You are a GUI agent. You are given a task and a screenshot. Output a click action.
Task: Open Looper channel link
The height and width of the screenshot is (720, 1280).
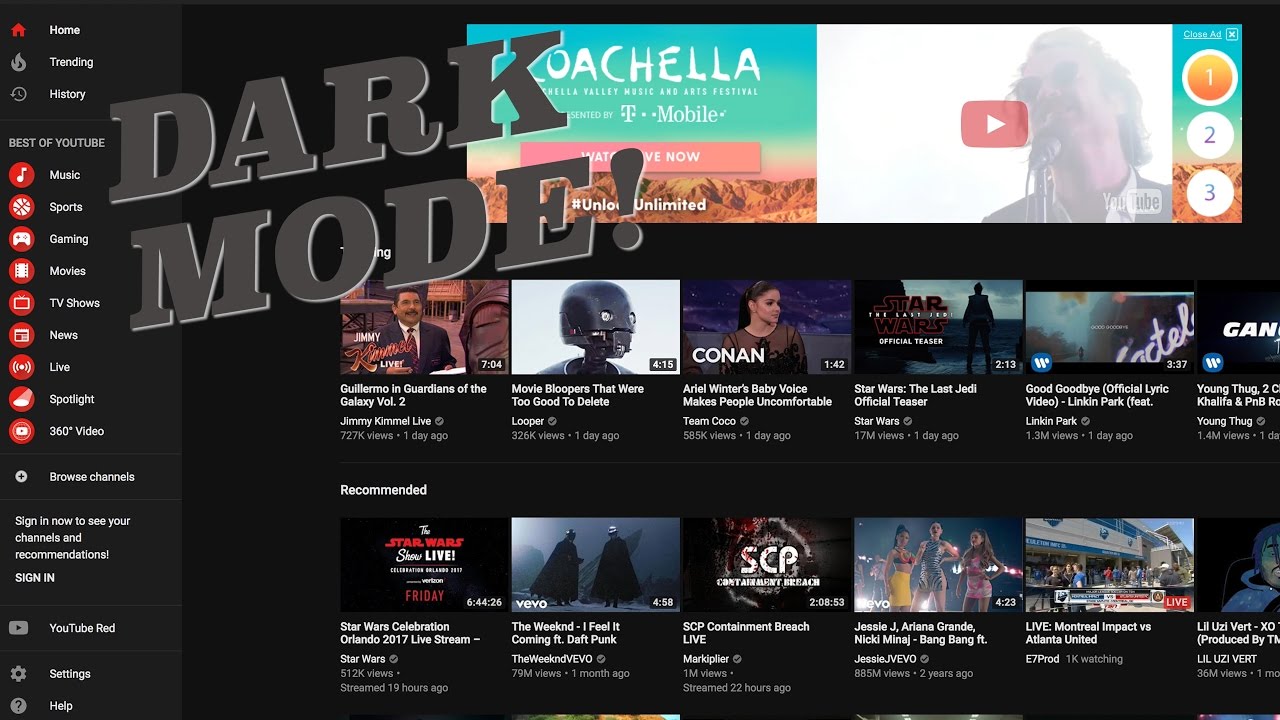click(x=528, y=421)
